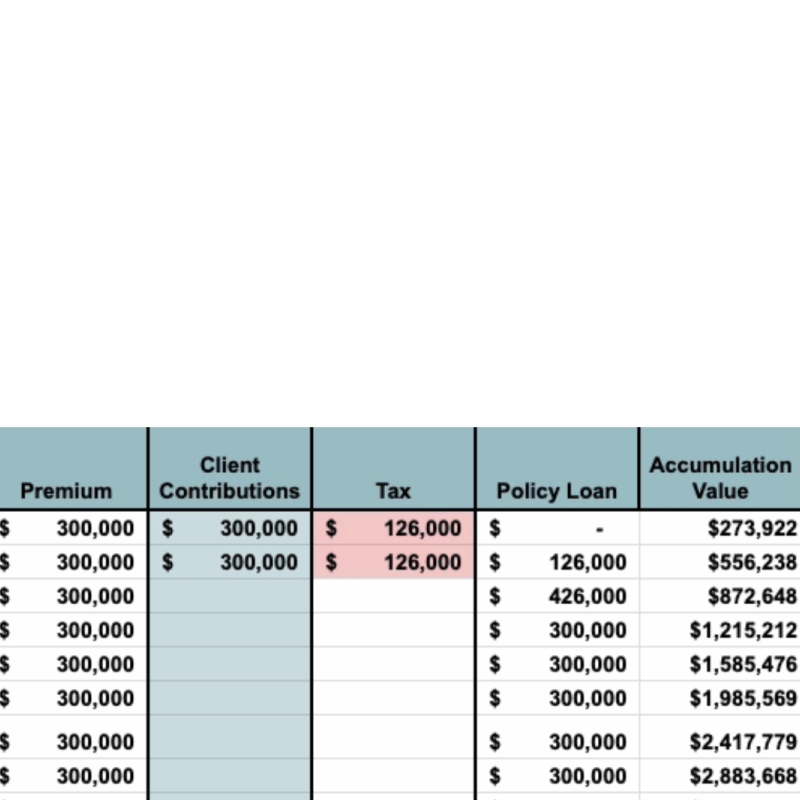Image resolution: width=800 pixels, height=800 pixels.
Task: Click the Accumulation Value column header
Action: pyautogui.click(x=720, y=468)
